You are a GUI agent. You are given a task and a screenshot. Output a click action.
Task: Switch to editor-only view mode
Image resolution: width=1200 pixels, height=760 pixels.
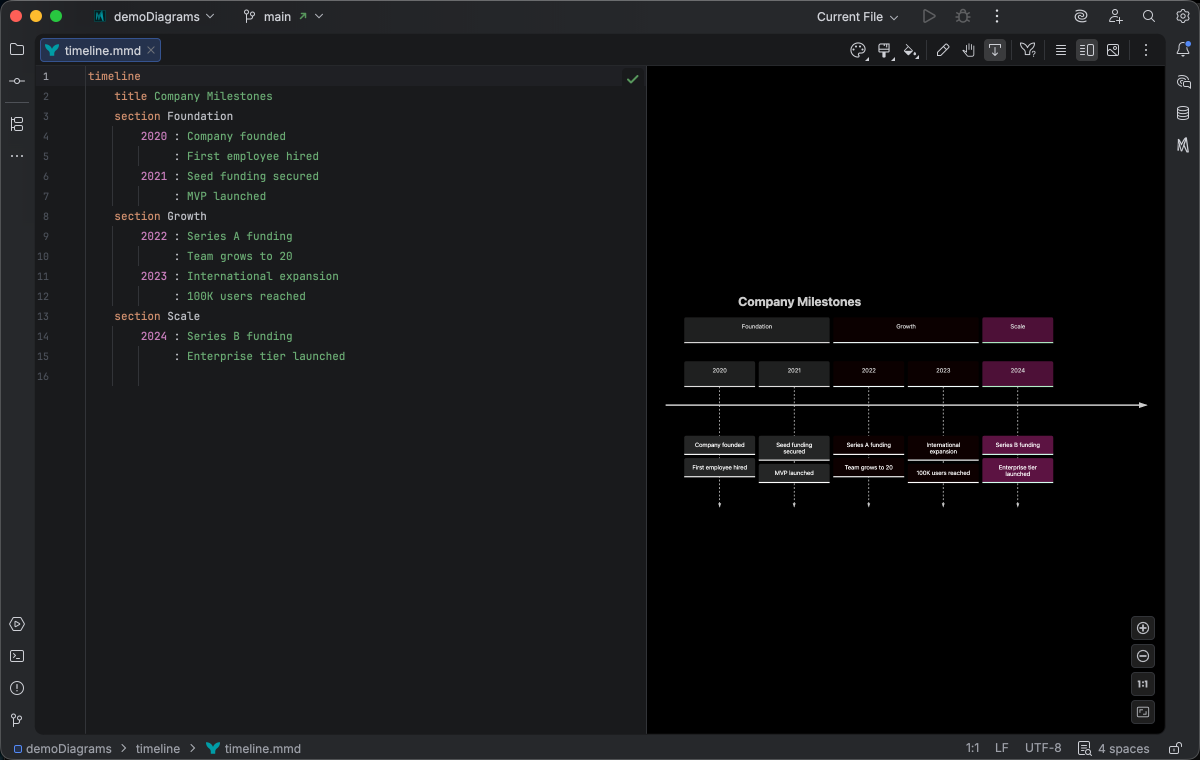pos(1061,50)
